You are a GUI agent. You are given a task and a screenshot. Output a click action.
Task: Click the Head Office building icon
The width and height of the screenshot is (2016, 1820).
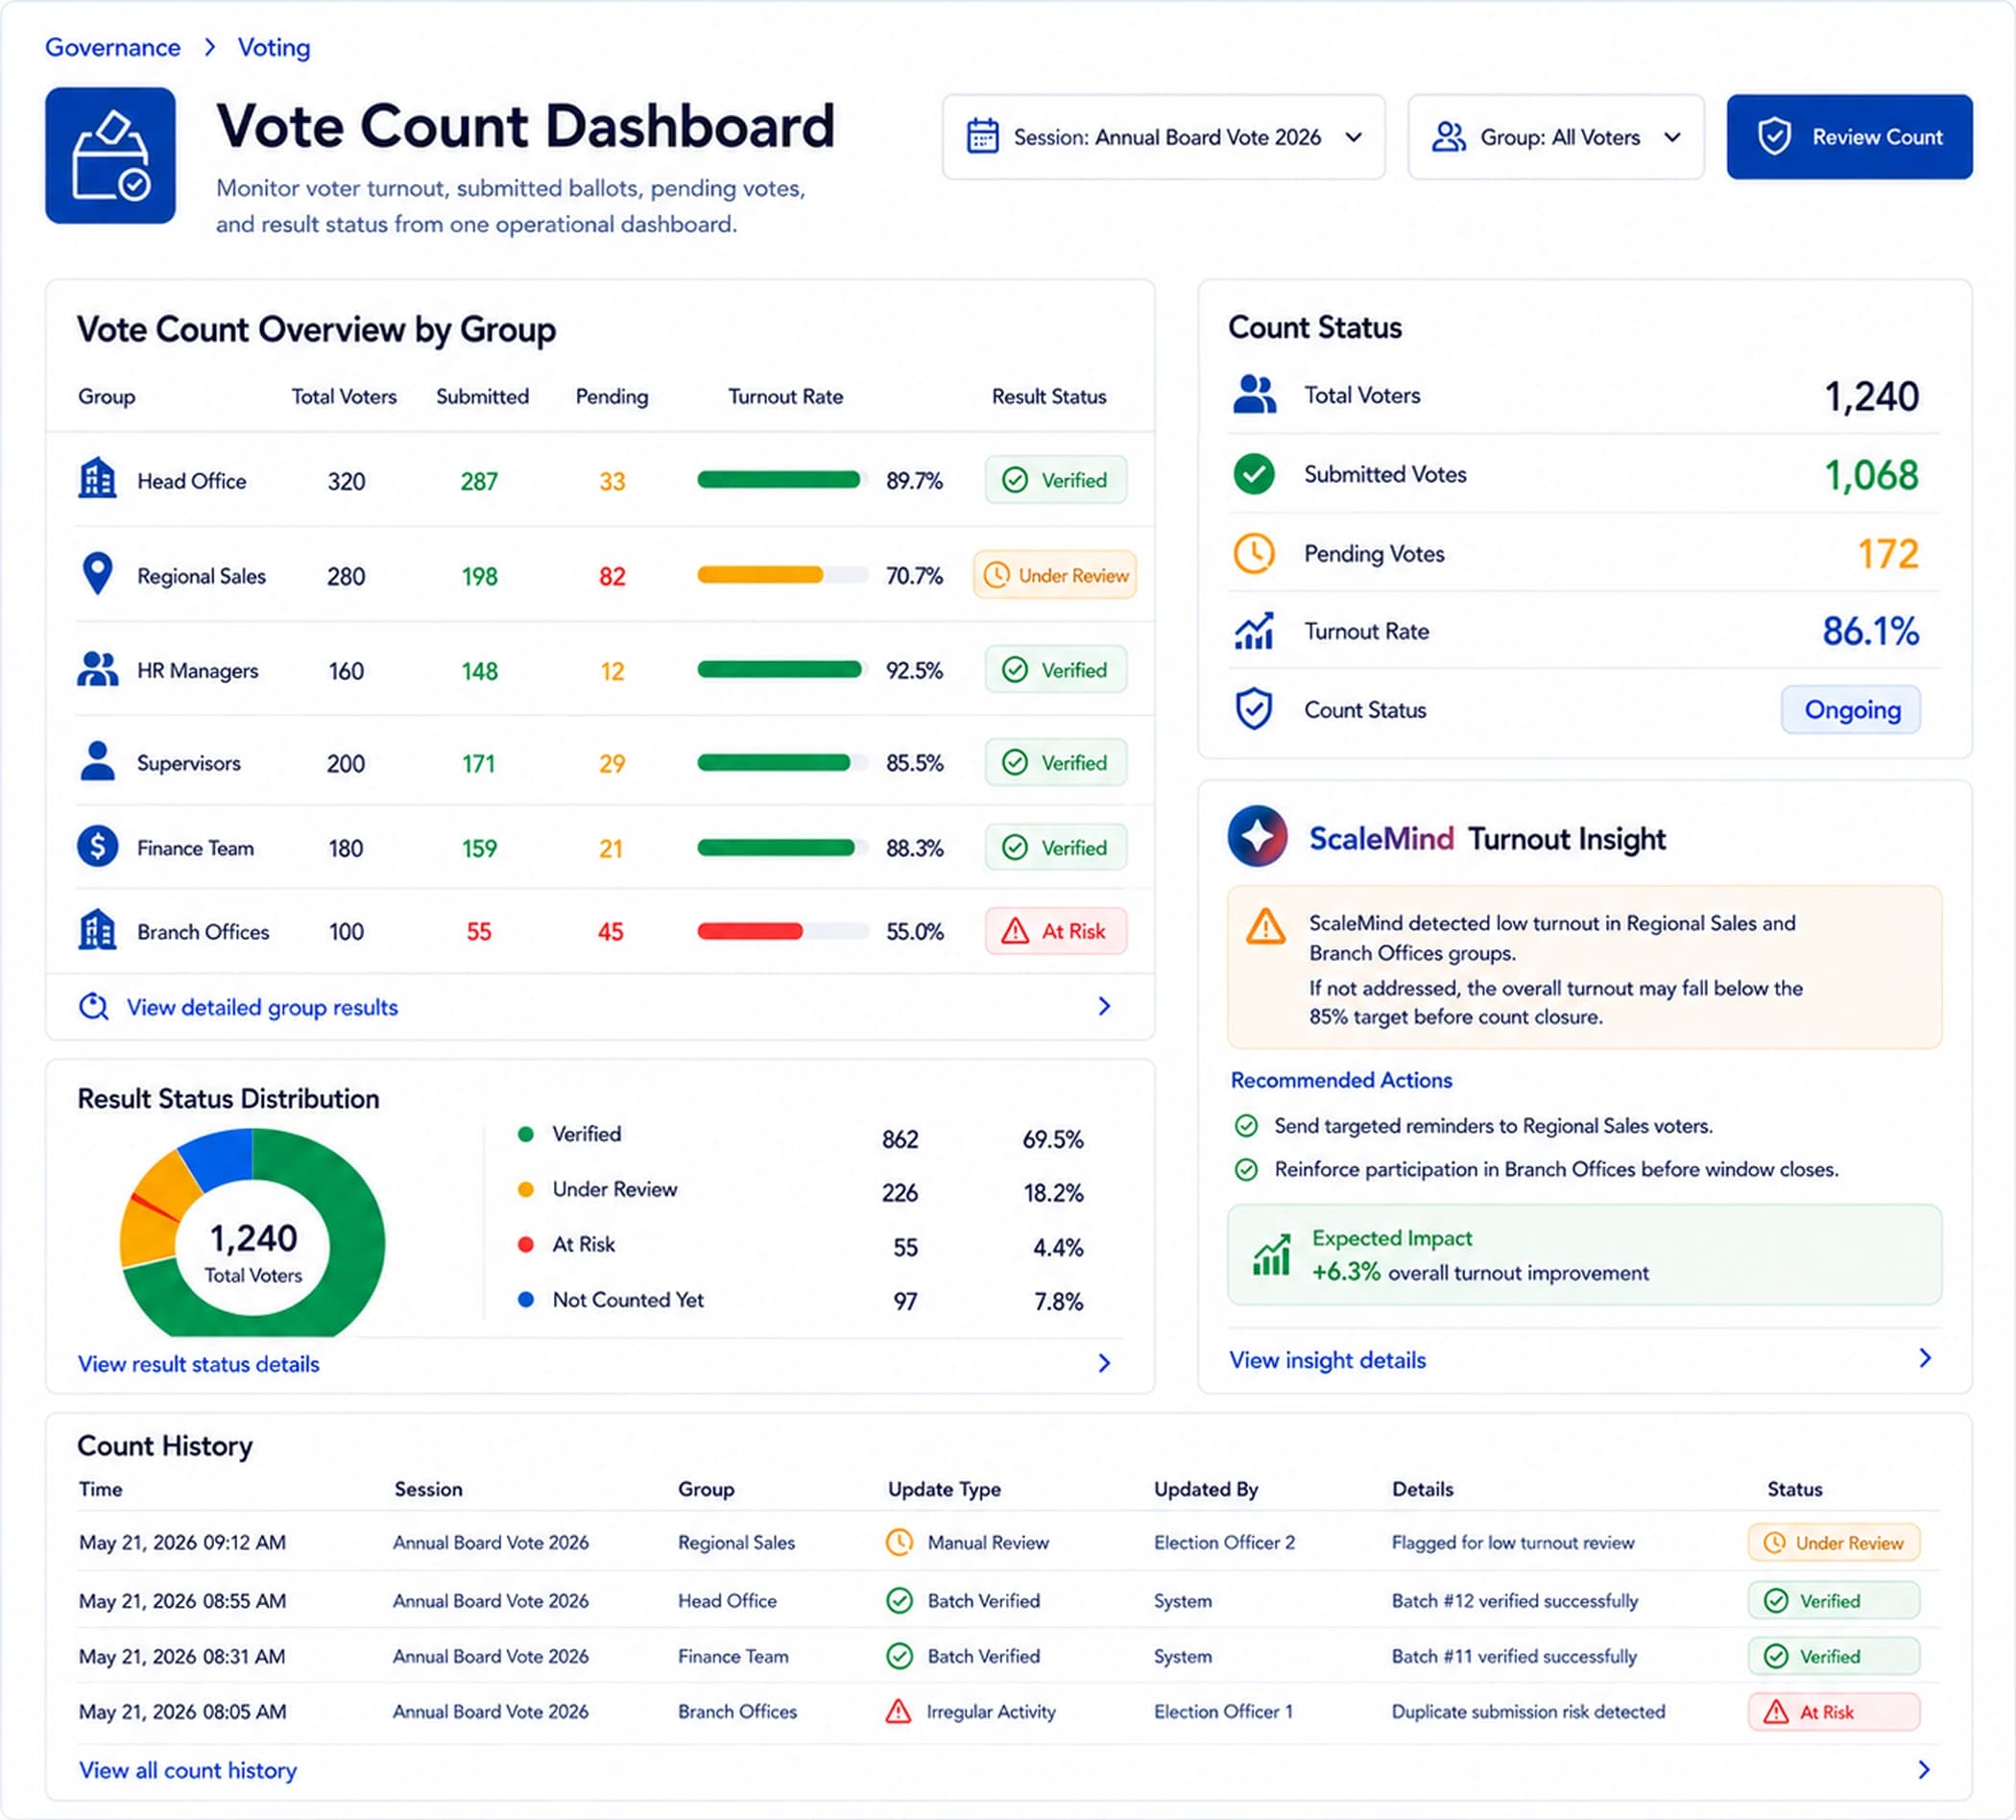tap(97, 479)
